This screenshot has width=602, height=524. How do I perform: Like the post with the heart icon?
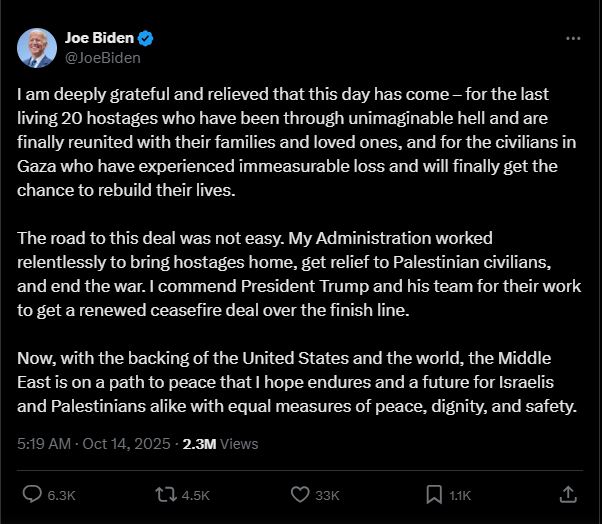(299, 494)
